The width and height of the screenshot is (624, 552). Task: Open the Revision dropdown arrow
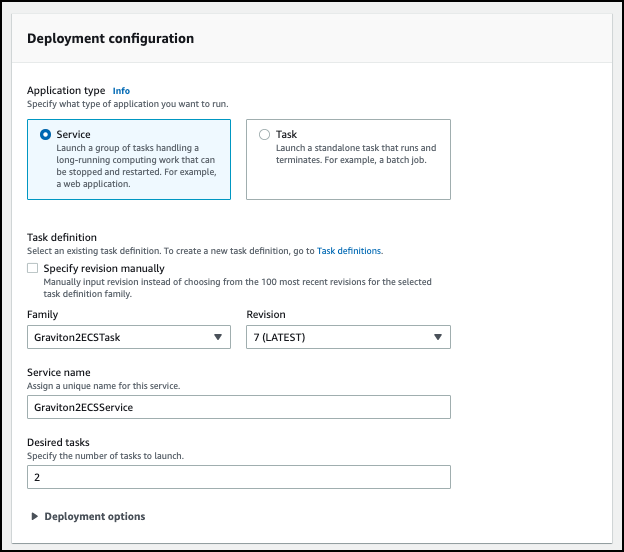pyautogui.click(x=438, y=337)
